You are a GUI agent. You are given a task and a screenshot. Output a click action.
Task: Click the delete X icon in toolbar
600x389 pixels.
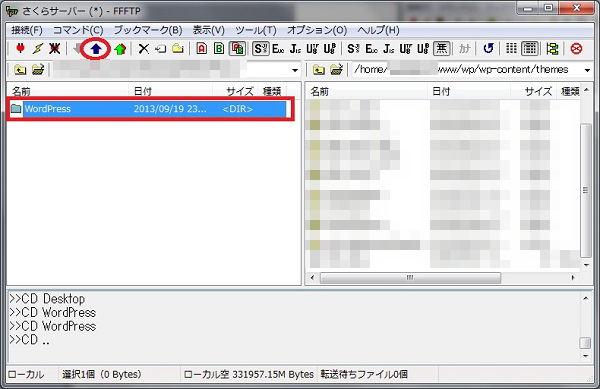click(x=143, y=49)
